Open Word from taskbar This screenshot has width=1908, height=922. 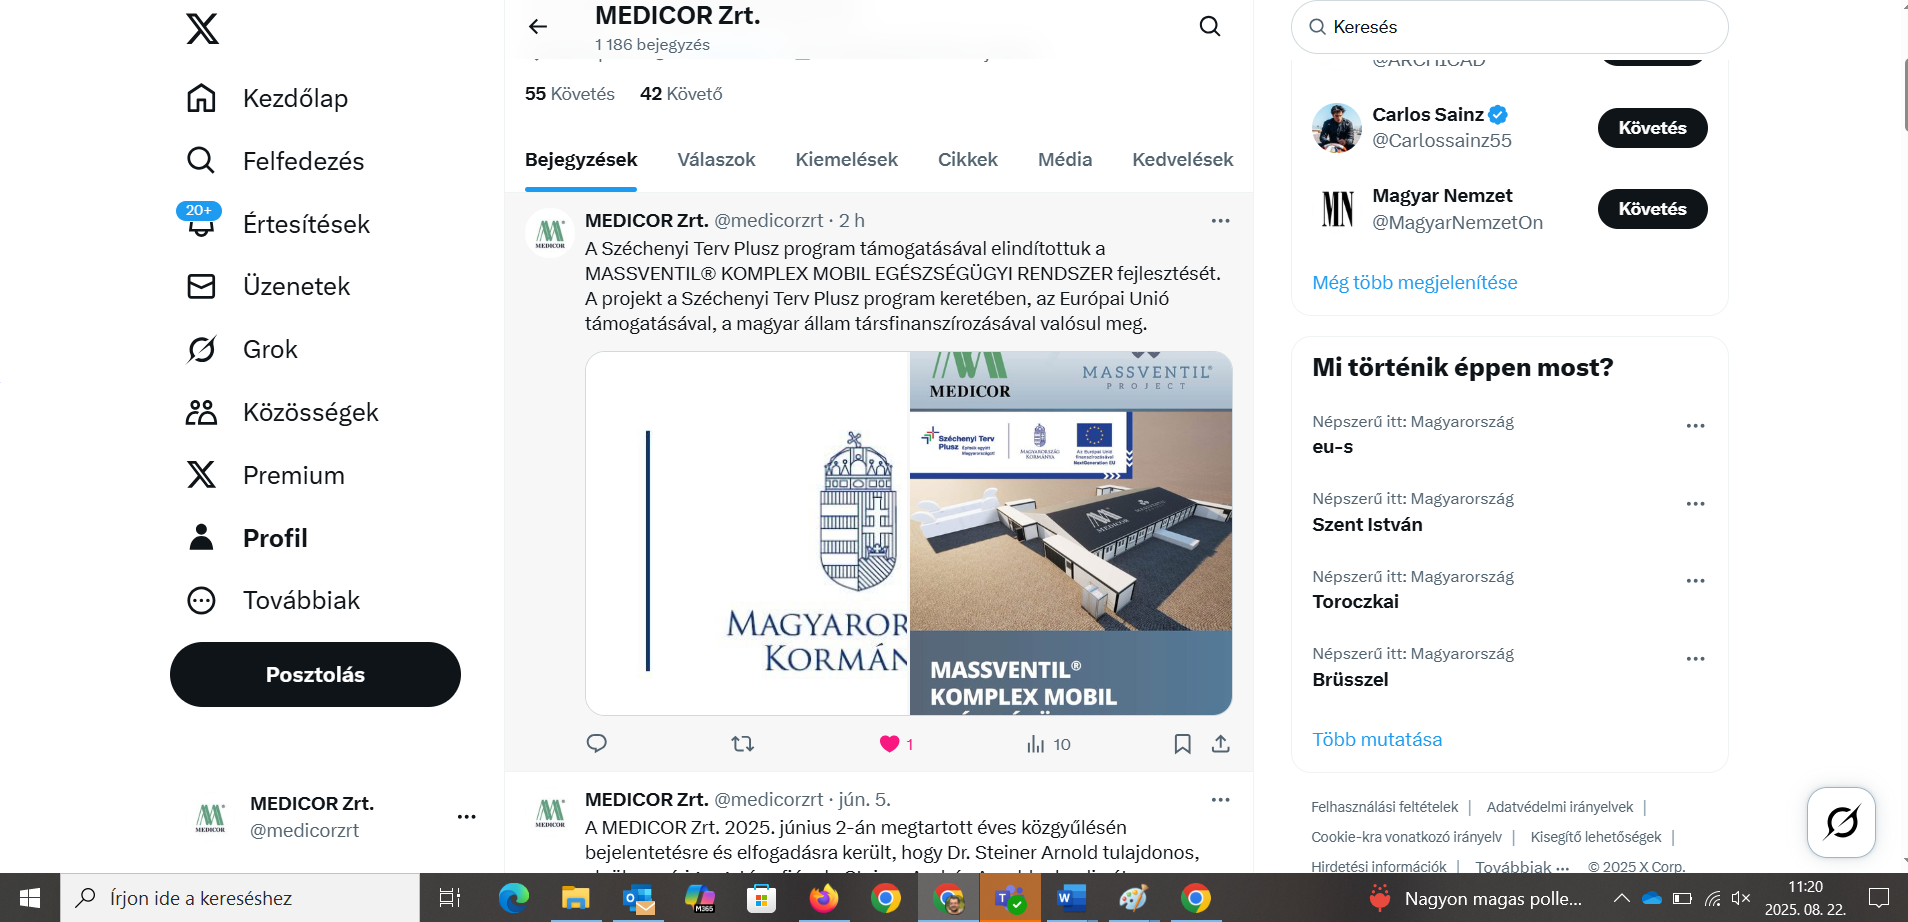click(1071, 898)
